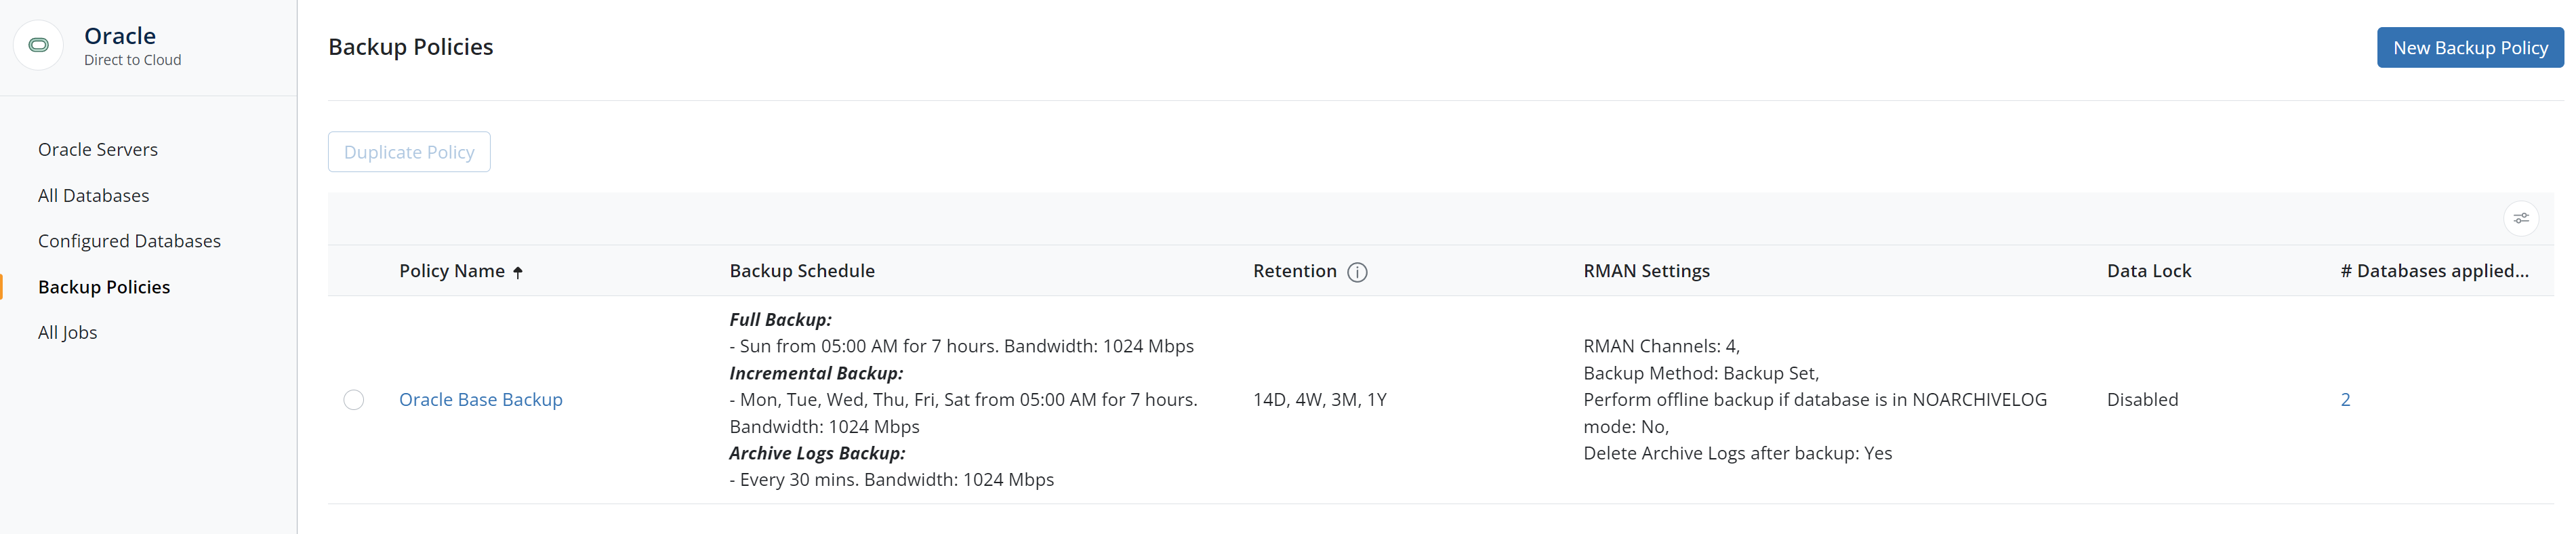Click the Data Lock column header
The image size is (2576, 534).
pyautogui.click(x=2148, y=271)
